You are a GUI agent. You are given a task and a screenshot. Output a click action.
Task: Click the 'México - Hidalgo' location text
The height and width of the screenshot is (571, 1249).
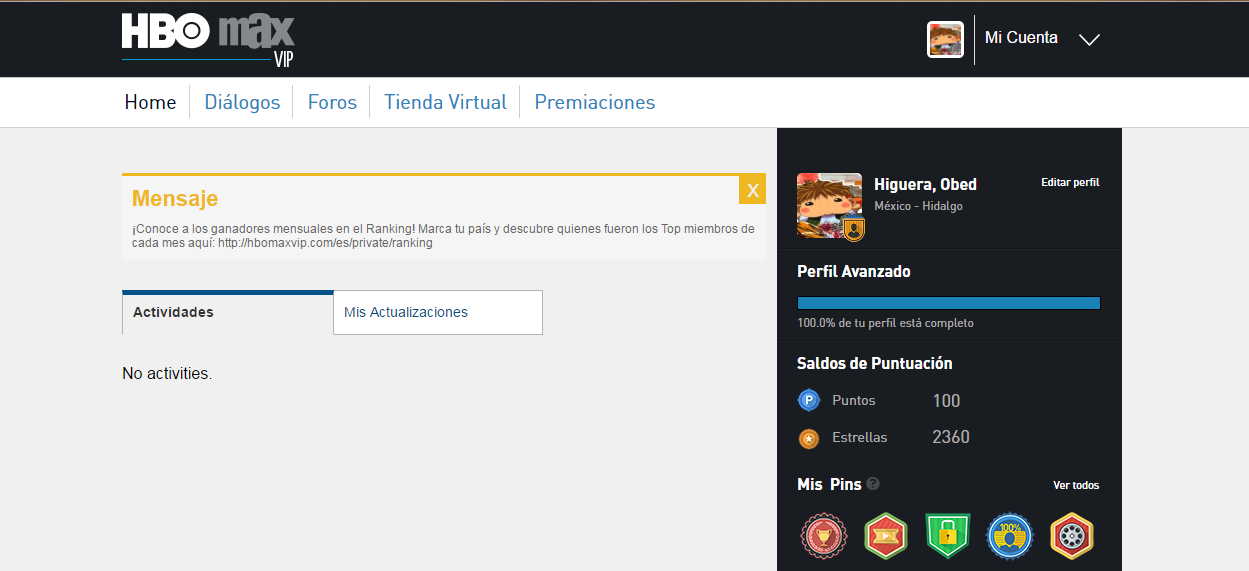(x=918, y=206)
